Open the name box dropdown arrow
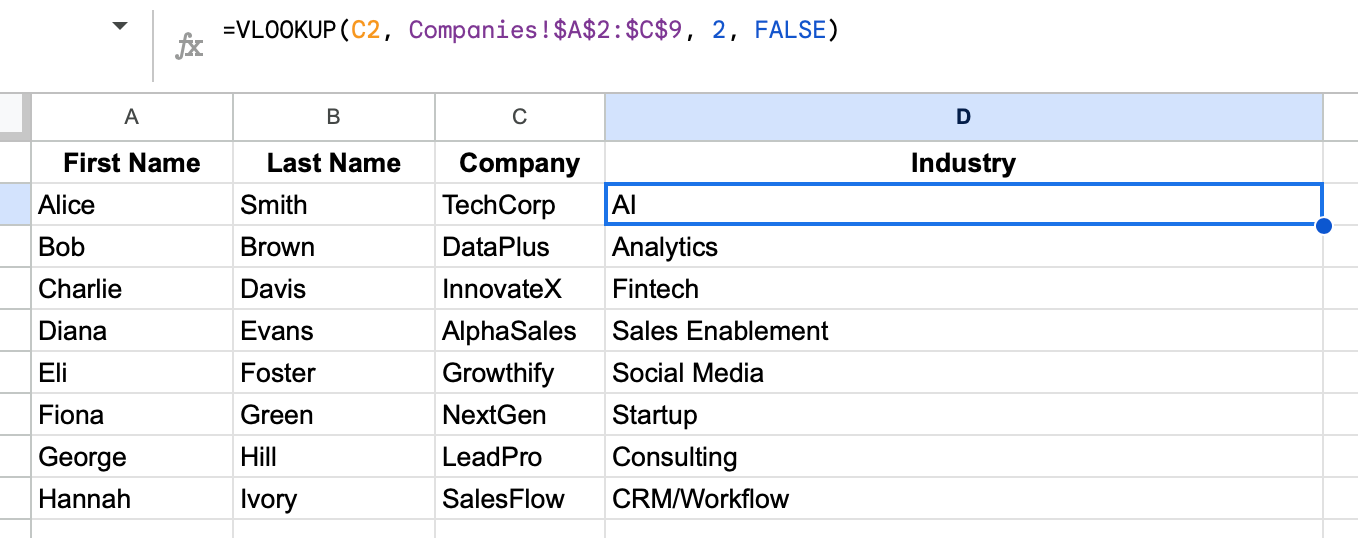1358x538 pixels. (120, 27)
